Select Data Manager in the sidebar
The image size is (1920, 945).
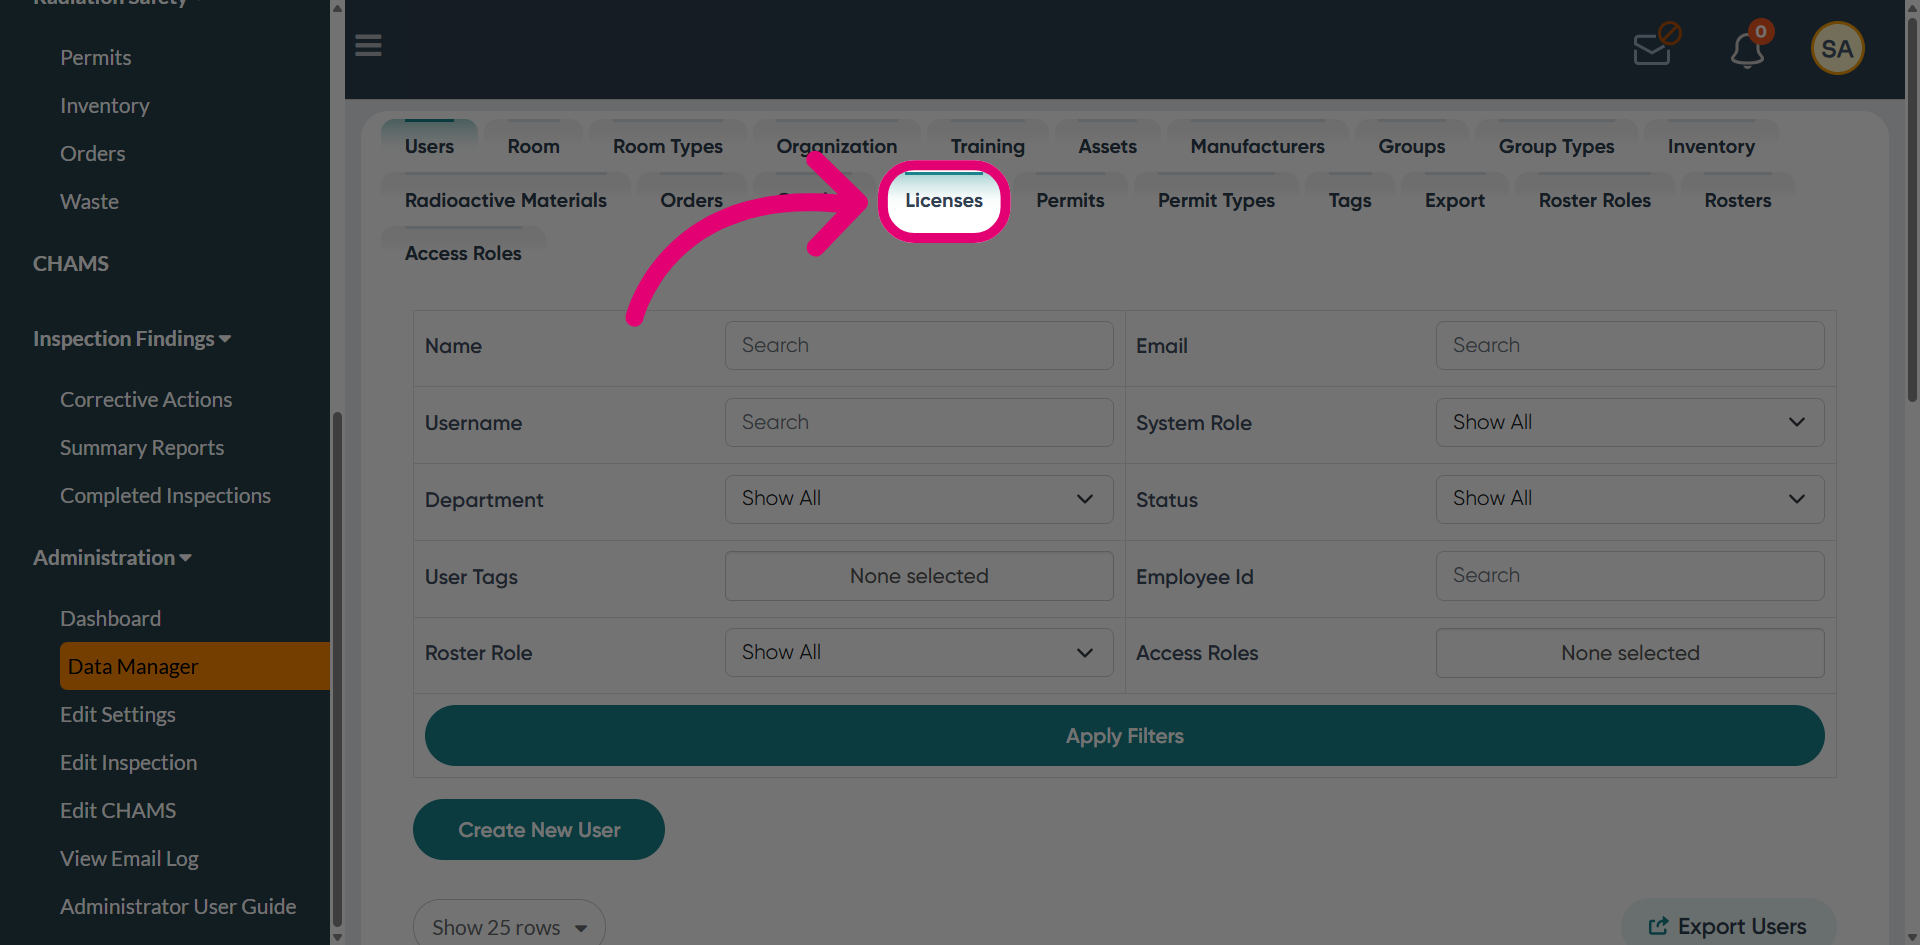pyautogui.click(x=194, y=666)
